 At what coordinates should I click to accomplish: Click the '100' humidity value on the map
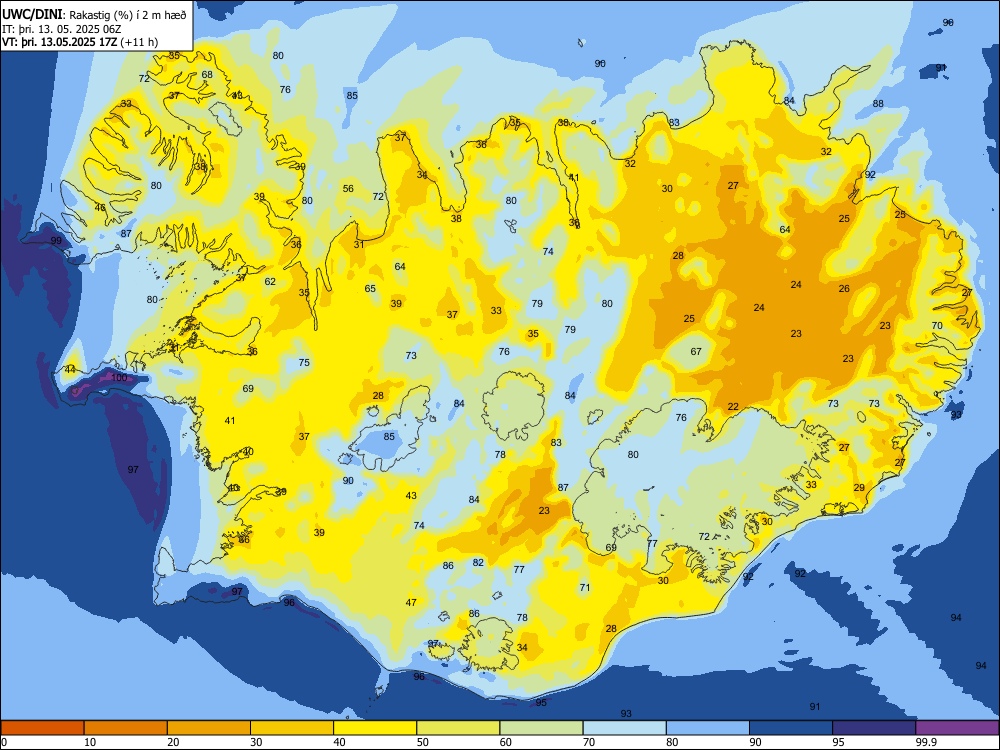point(119,378)
